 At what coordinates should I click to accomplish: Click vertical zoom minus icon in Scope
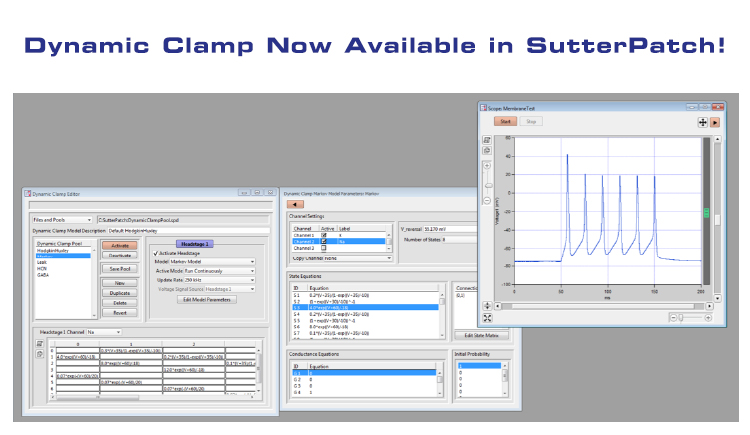[487, 201]
